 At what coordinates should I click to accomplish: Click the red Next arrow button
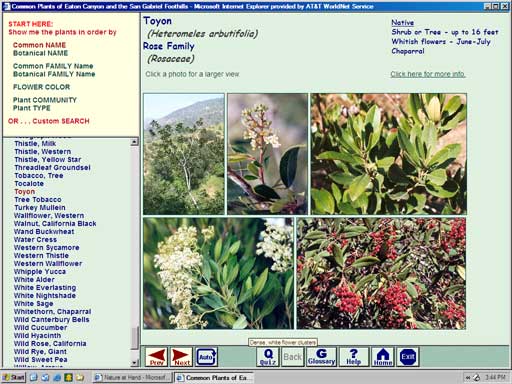pos(181,357)
